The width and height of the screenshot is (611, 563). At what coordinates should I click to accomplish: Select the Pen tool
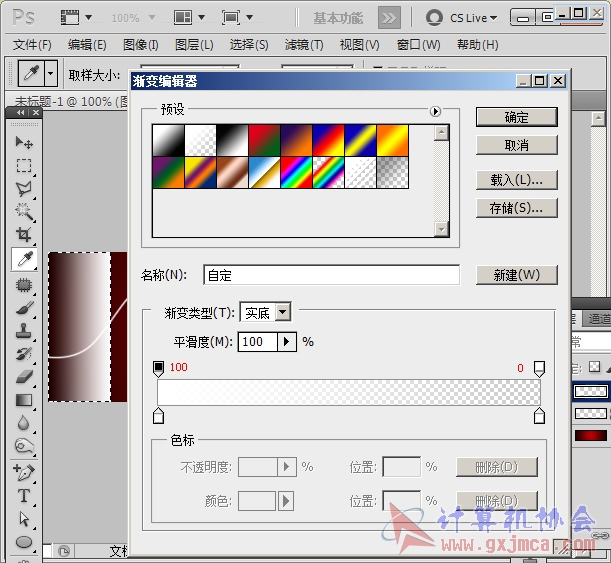pyautogui.click(x=24, y=472)
